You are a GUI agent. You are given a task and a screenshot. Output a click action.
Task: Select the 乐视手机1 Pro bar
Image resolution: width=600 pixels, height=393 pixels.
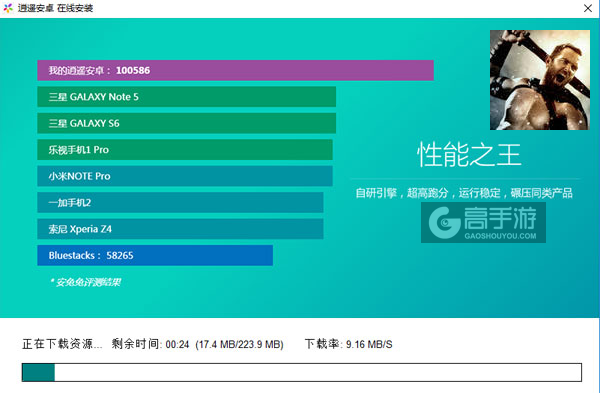pyautogui.click(x=185, y=150)
